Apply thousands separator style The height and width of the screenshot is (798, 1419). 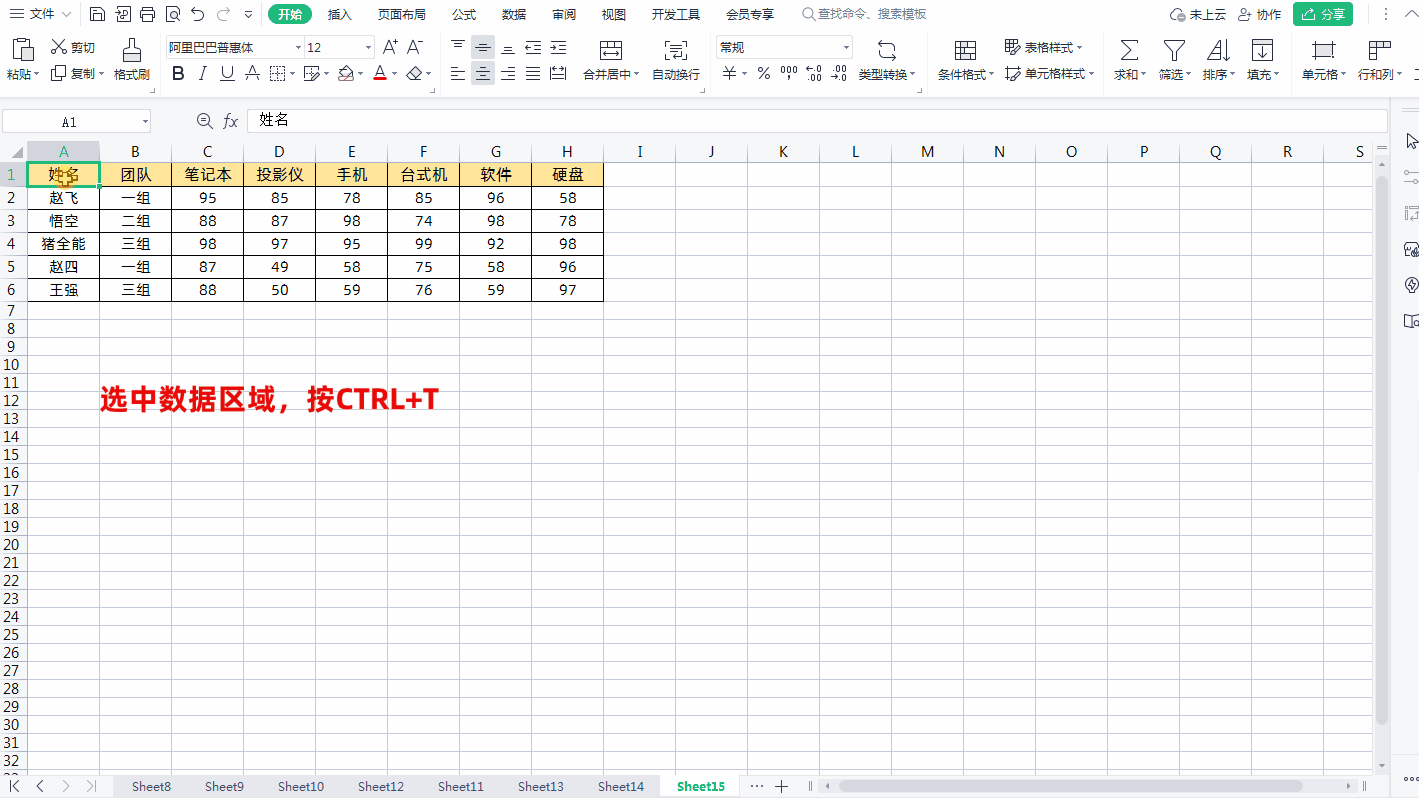click(x=789, y=73)
